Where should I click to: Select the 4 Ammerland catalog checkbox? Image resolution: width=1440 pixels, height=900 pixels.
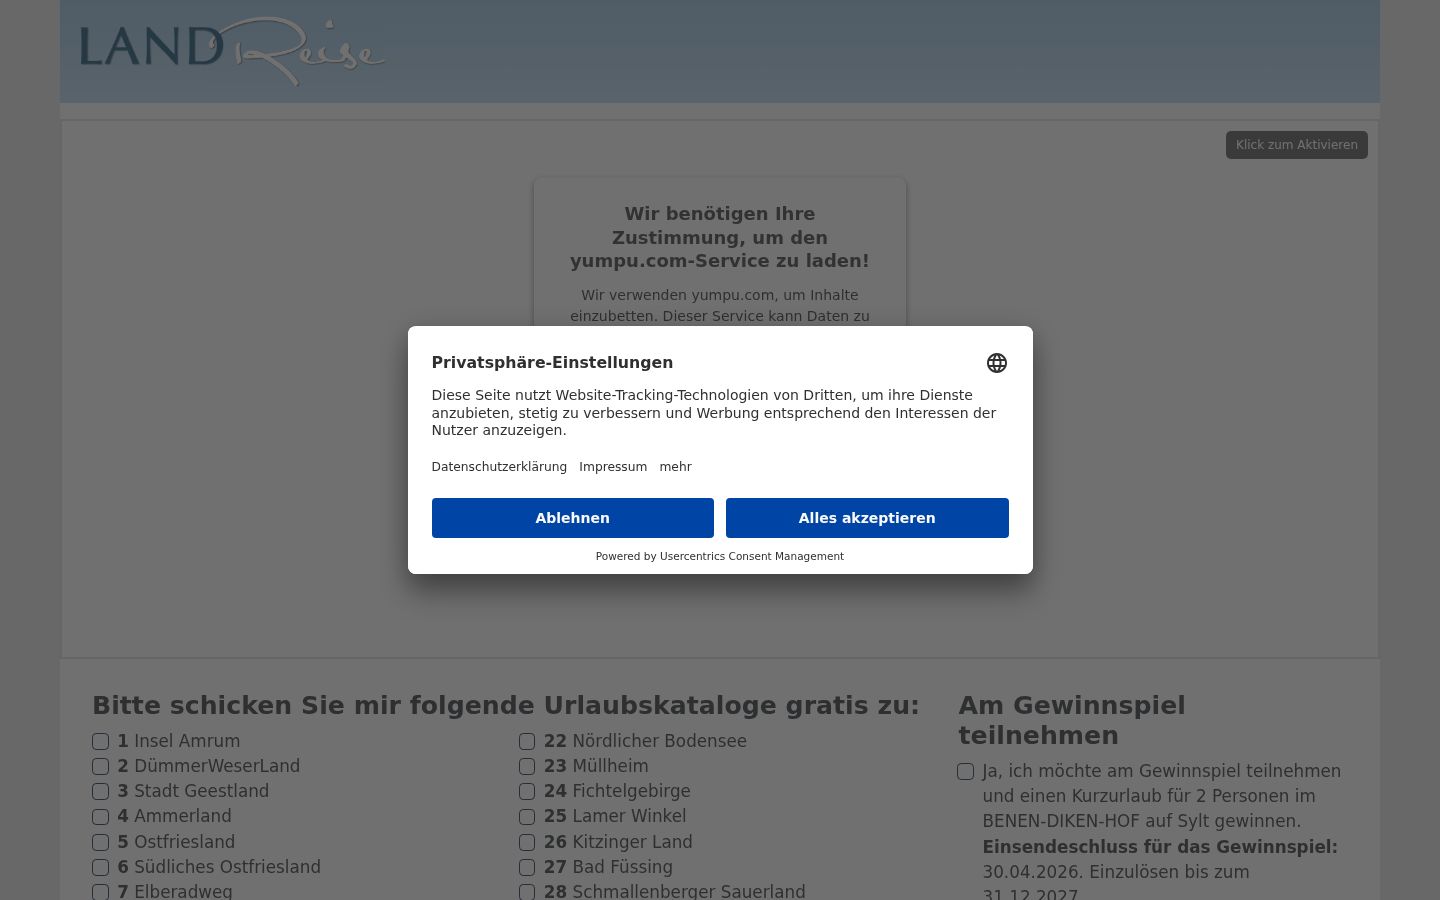101,817
